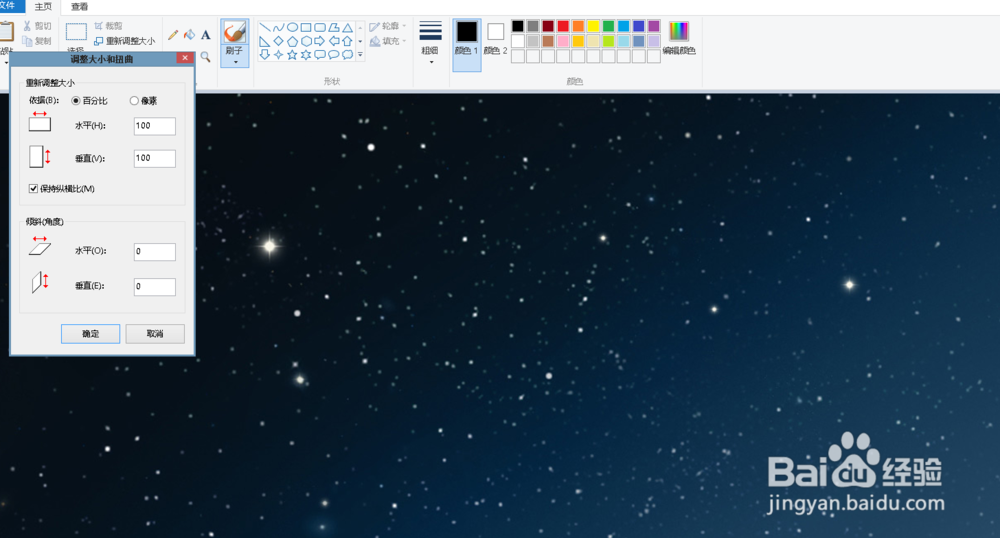This screenshot has width=1000, height=538.
Task: Pick the yellow color swatch
Action: 593,26
